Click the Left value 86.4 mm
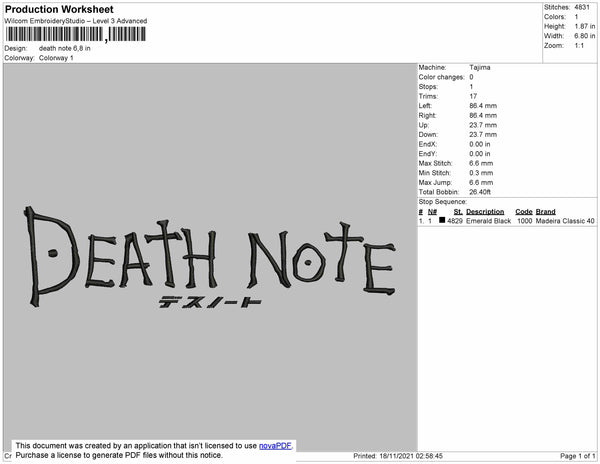 [483, 106]
